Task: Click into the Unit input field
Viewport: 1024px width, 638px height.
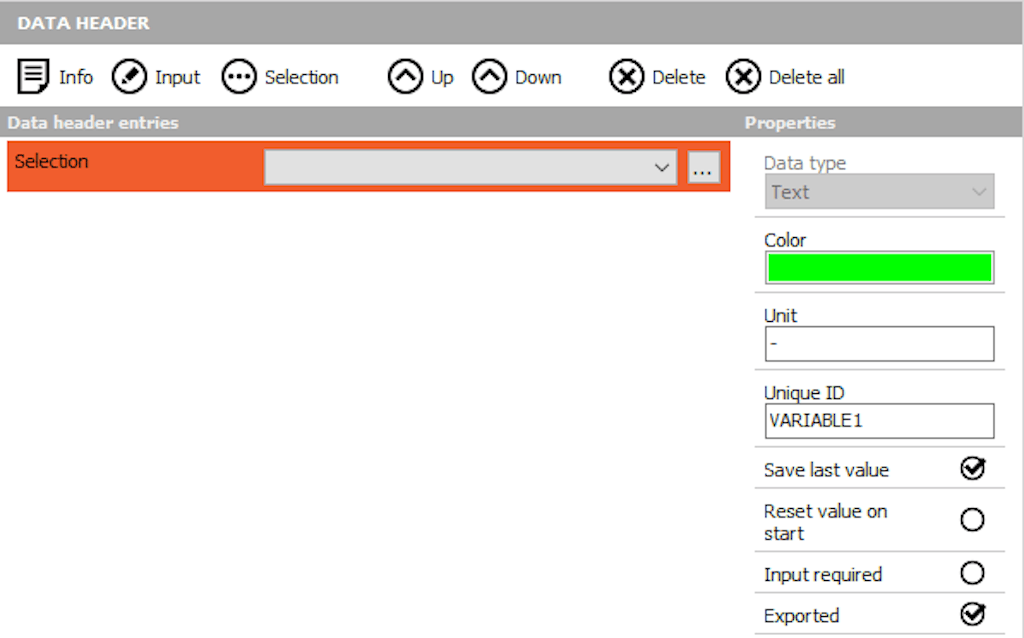Action: (879, 343)
